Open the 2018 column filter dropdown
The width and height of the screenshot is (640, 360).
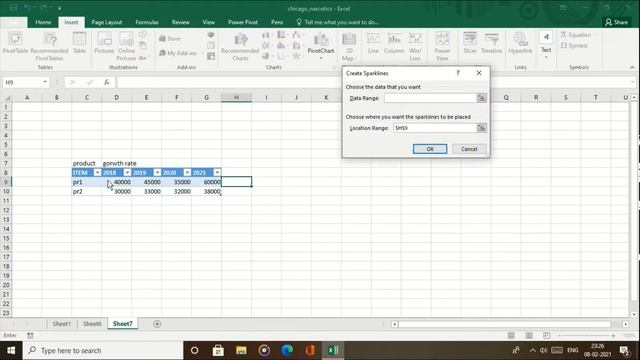coord(127,173)
